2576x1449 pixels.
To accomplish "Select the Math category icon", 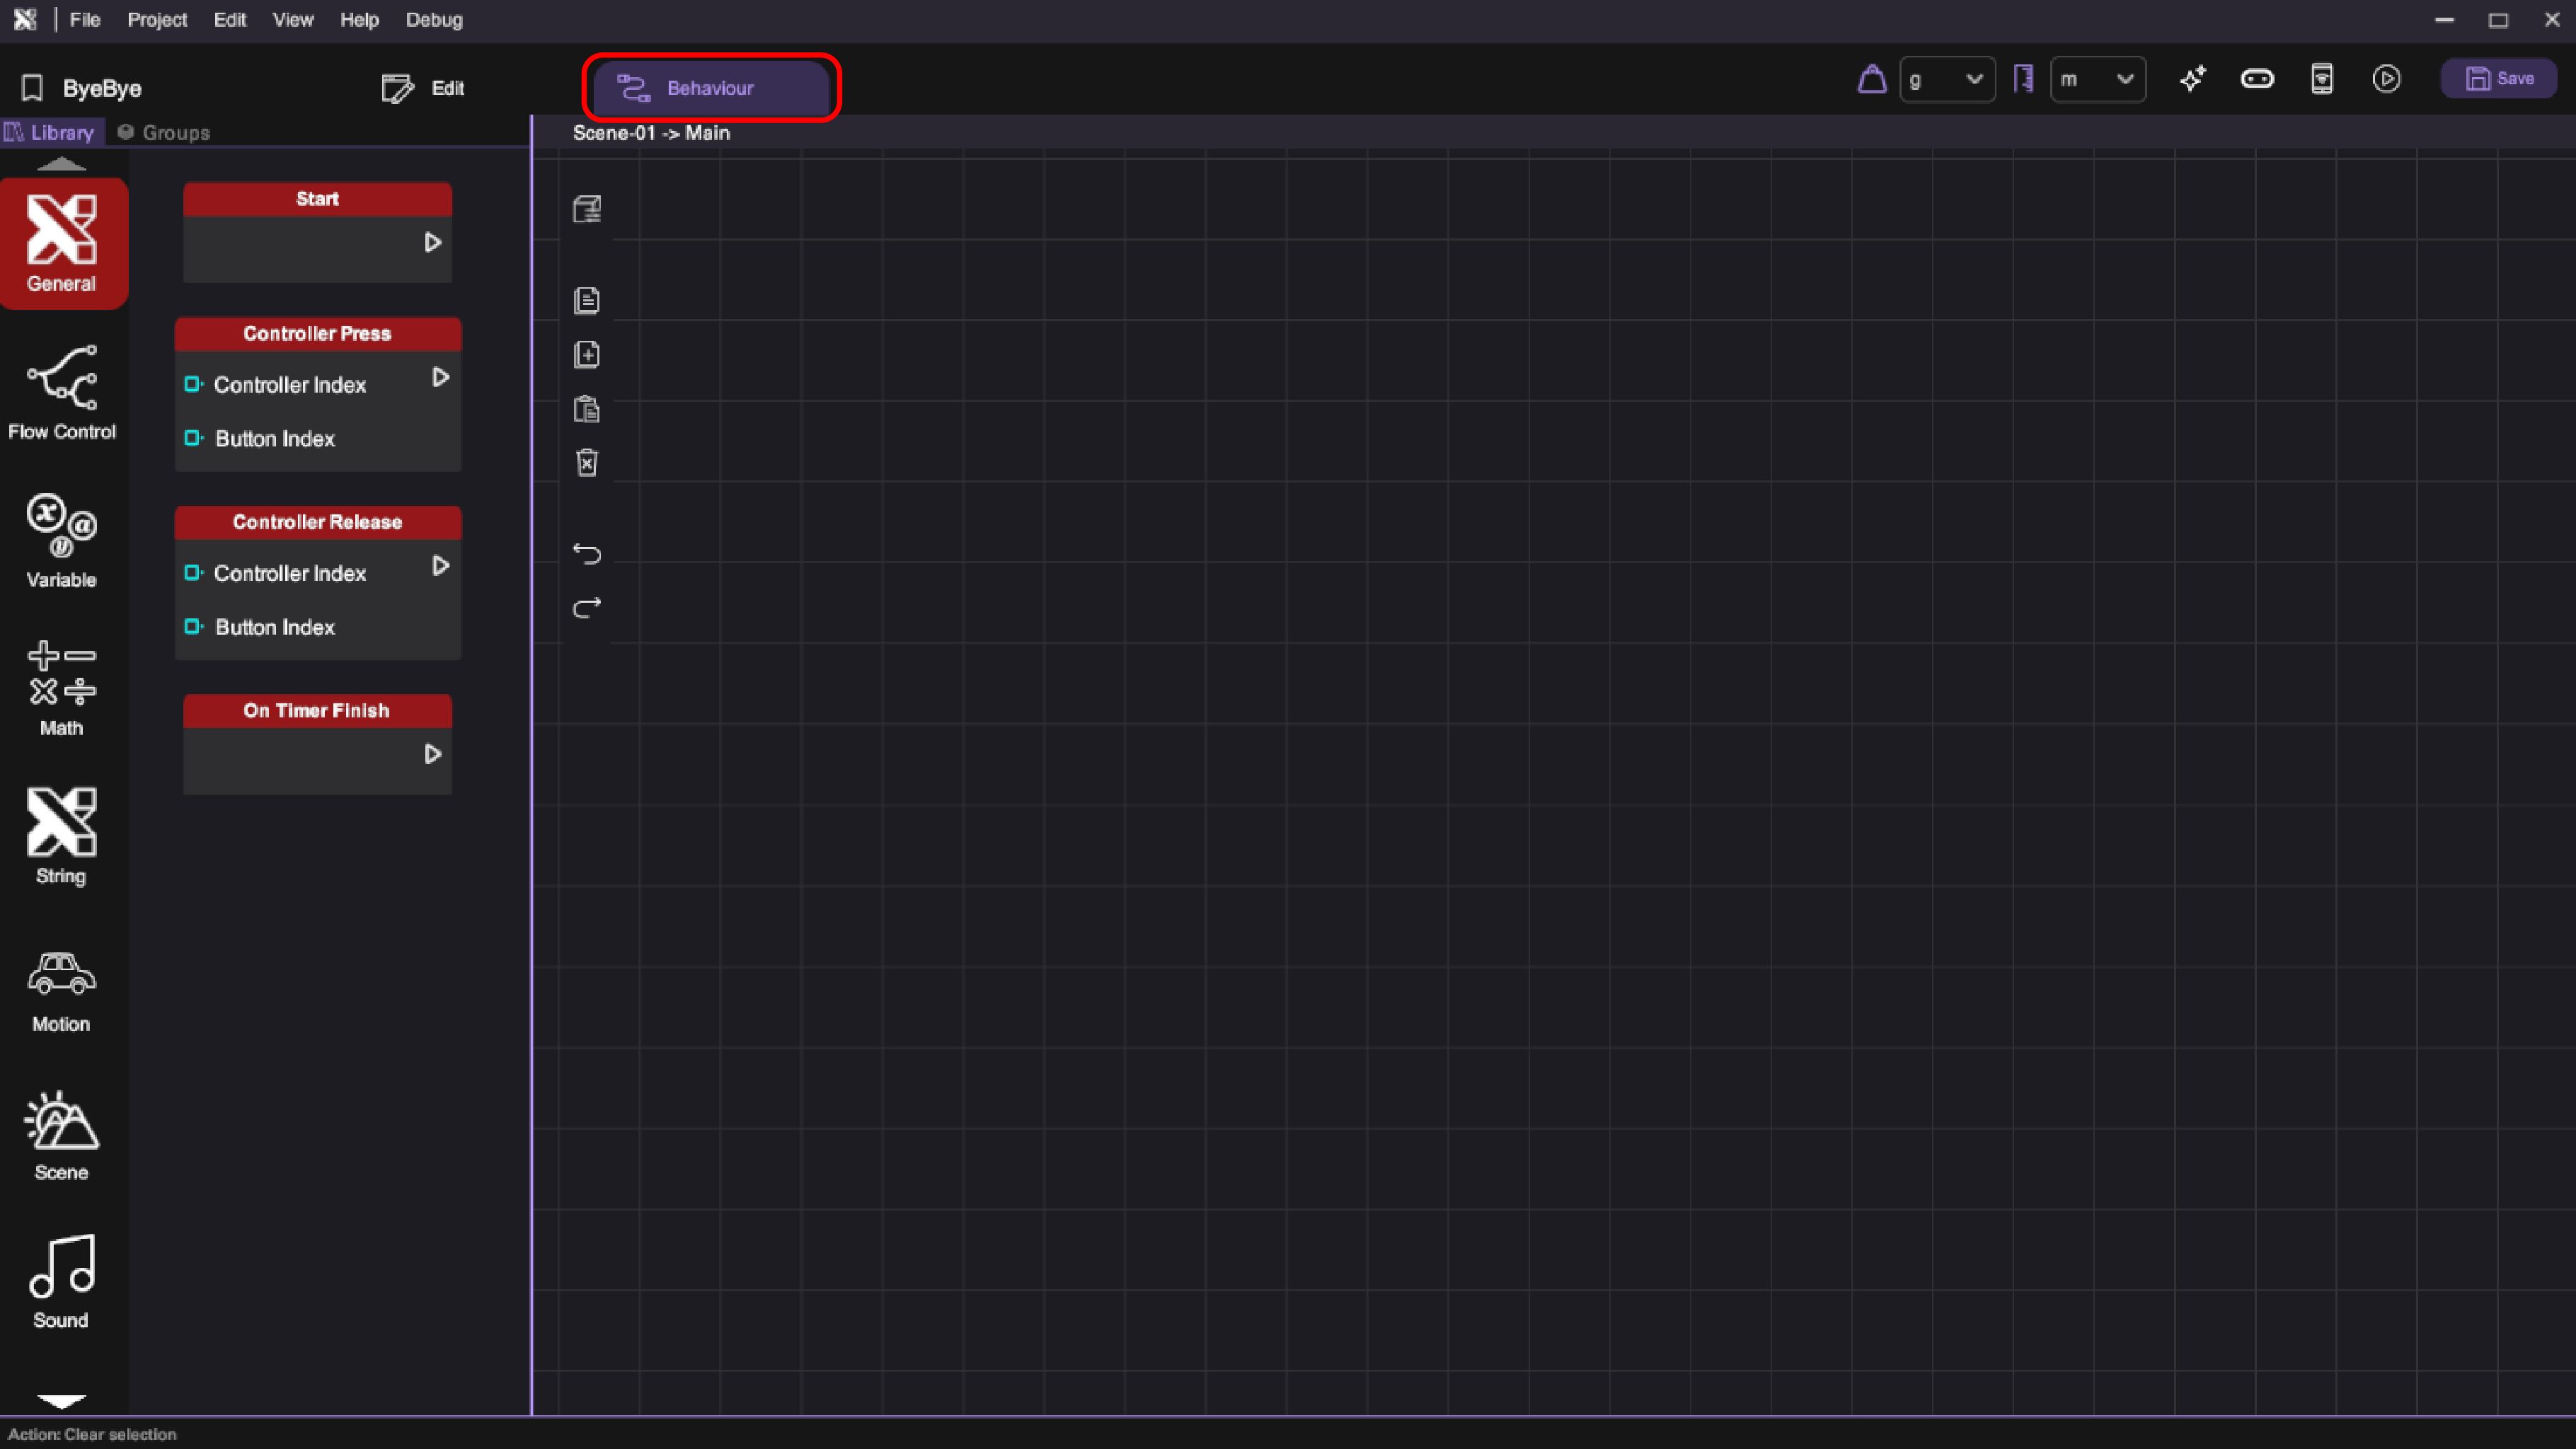I will click(x=62, y=688).
